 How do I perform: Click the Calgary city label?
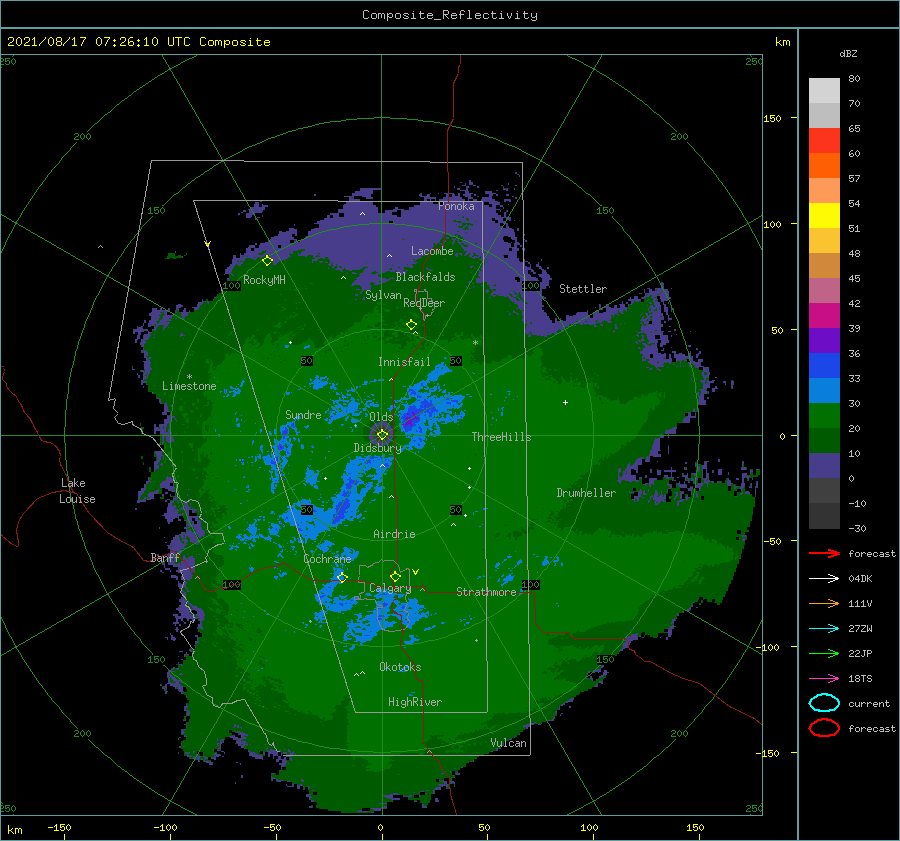pyautogui.click(x=390, y=588)
